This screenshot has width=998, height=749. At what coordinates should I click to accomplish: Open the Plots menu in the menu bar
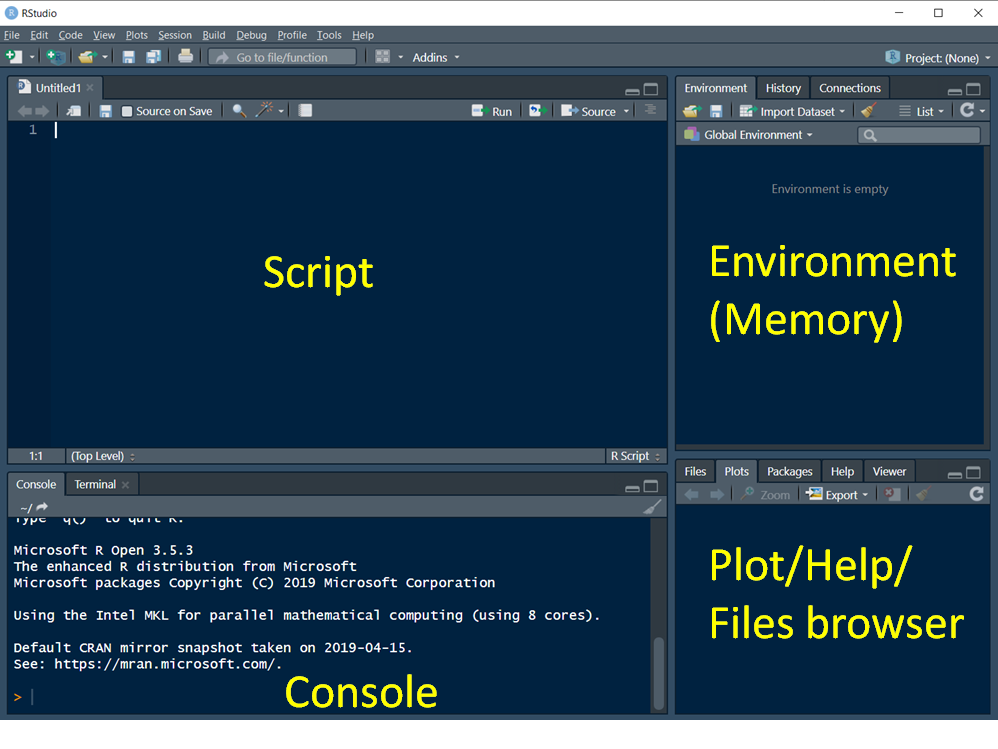click(x=136, y=35)
